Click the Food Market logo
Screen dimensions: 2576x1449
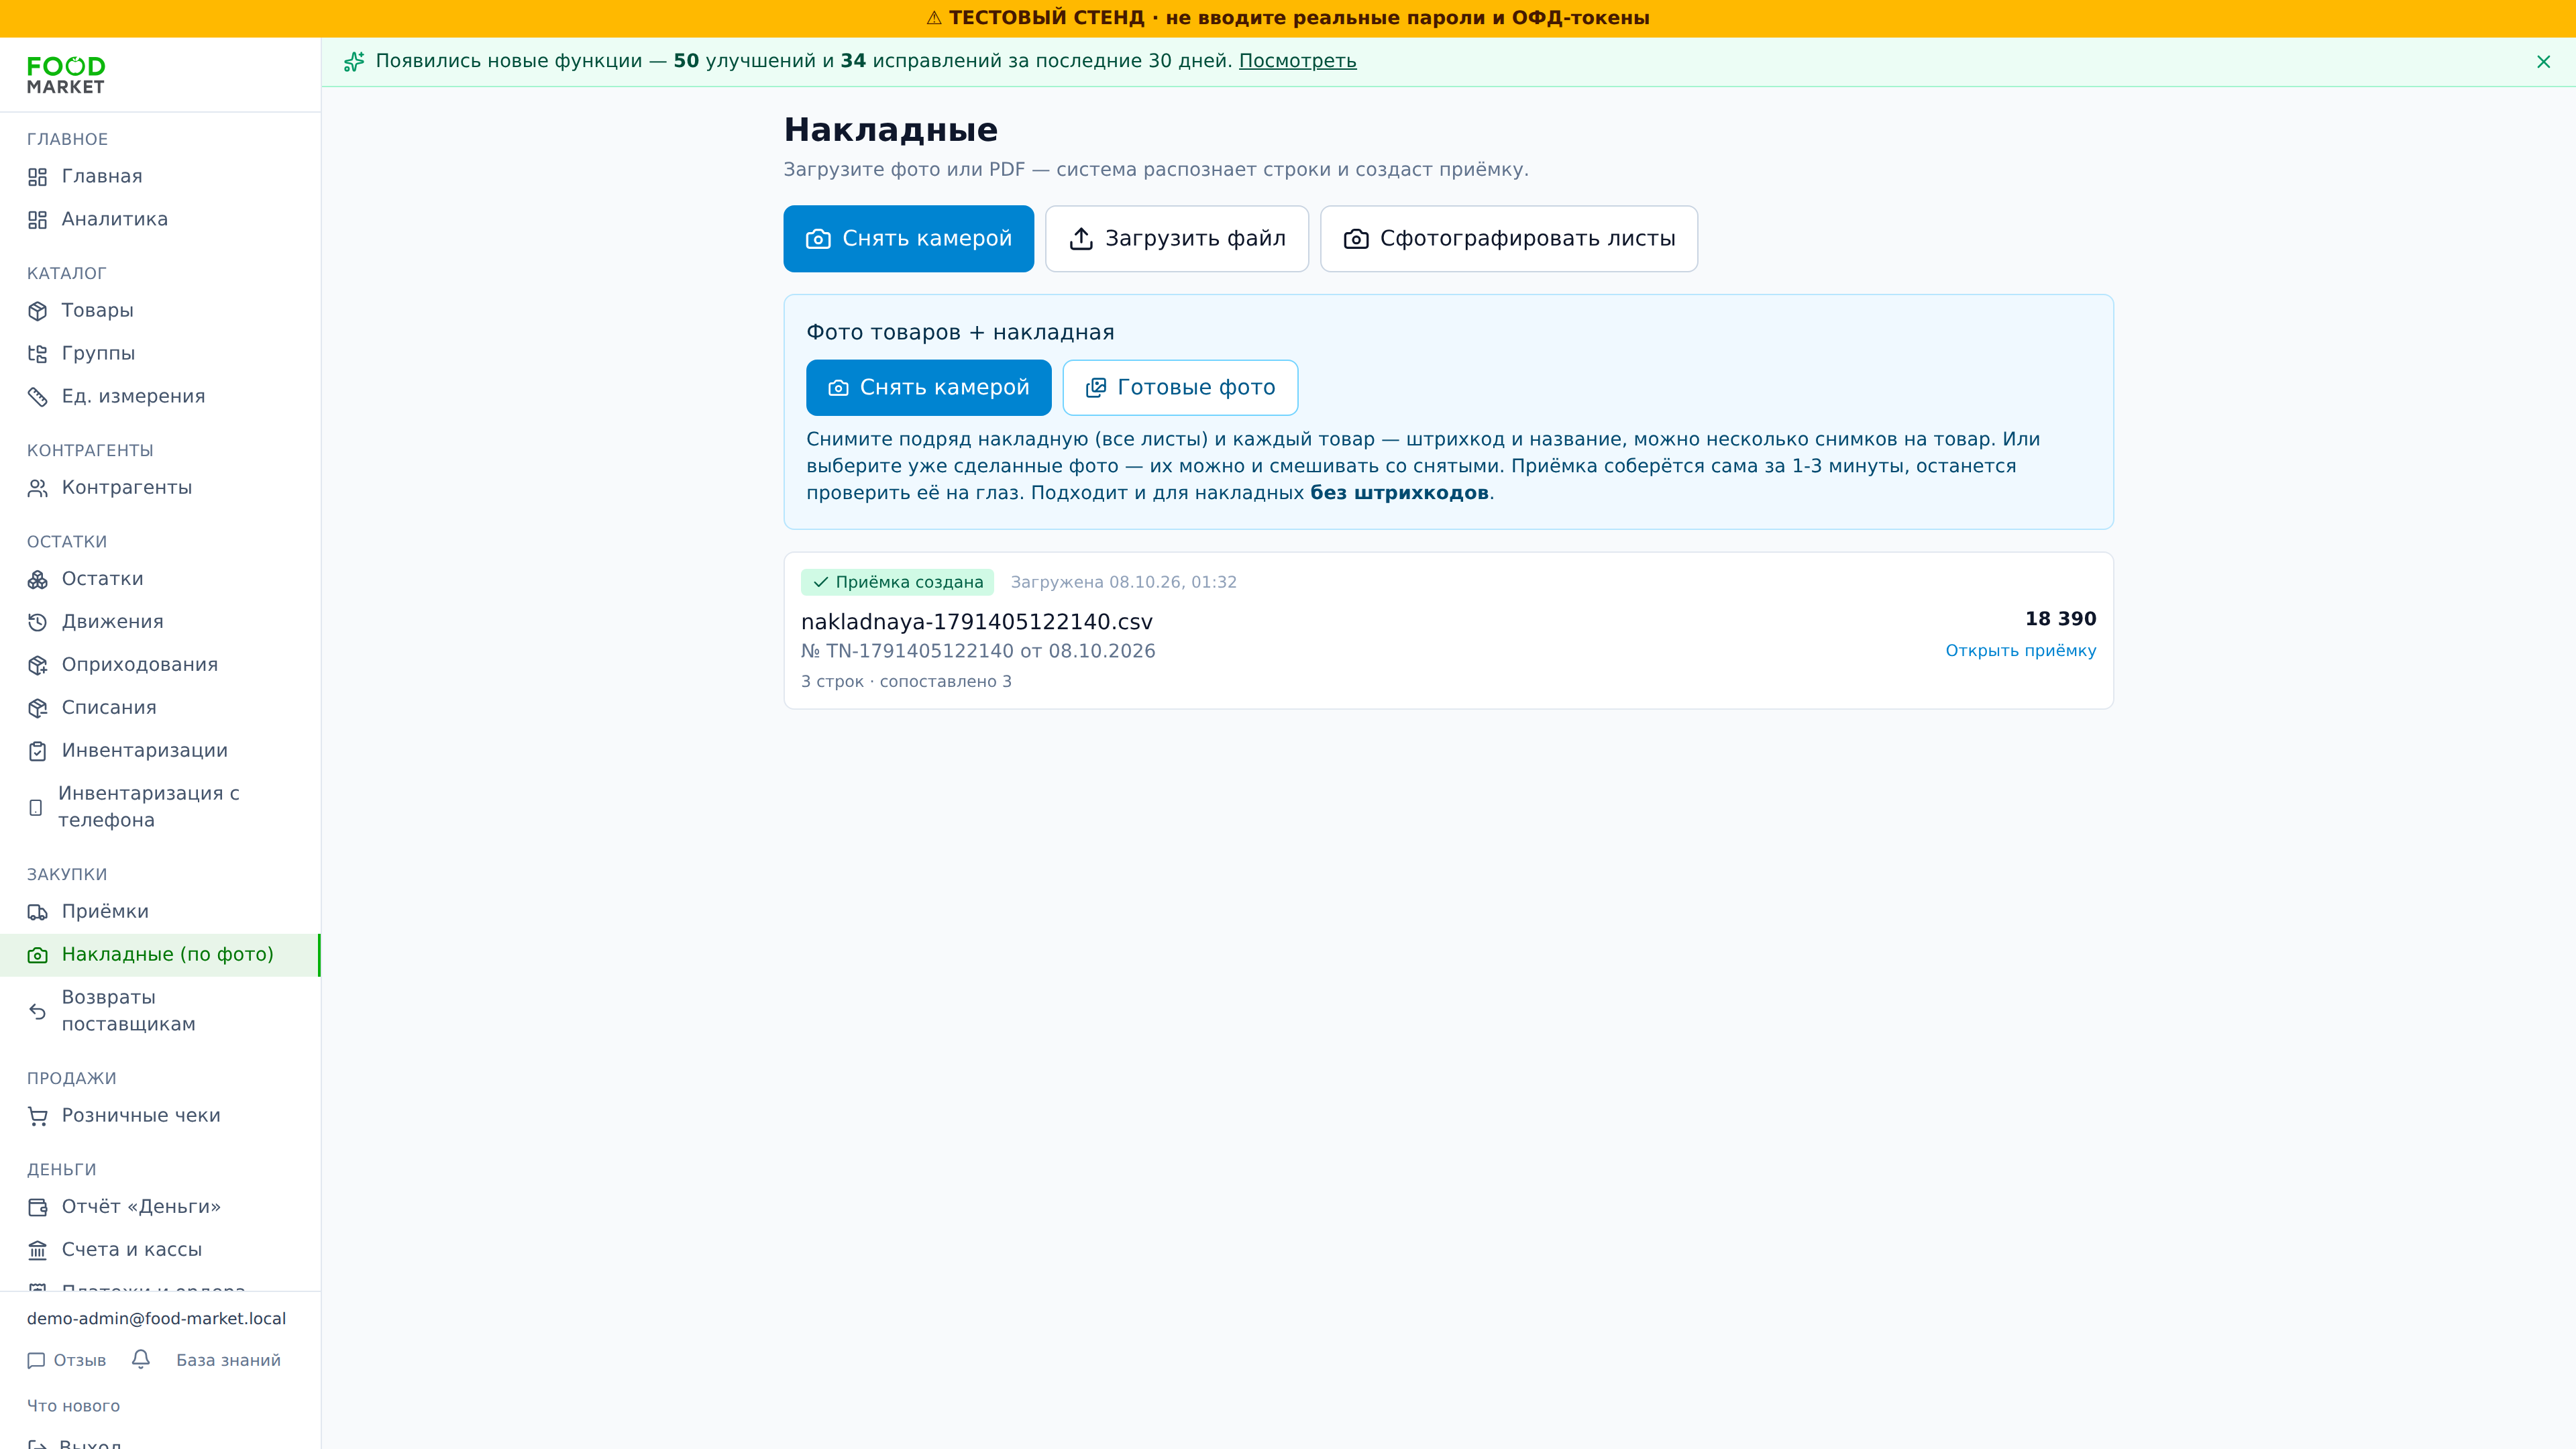point(66,75)
